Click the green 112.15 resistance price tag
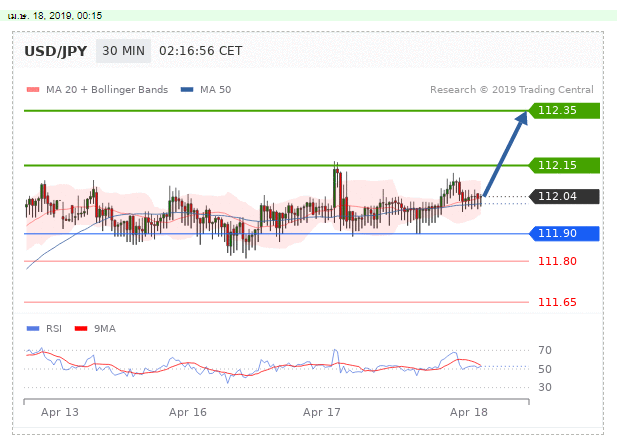617x444 pixels. point(565,165)
